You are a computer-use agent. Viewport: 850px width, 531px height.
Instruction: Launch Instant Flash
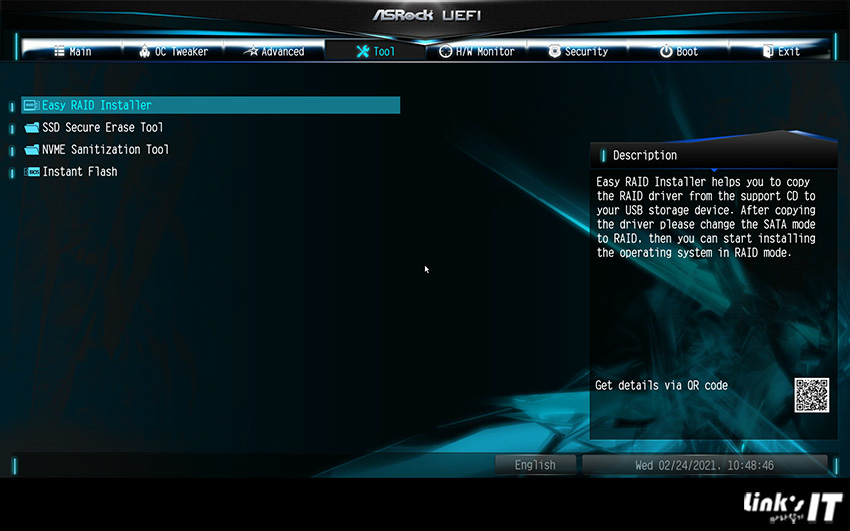(80, 172)
